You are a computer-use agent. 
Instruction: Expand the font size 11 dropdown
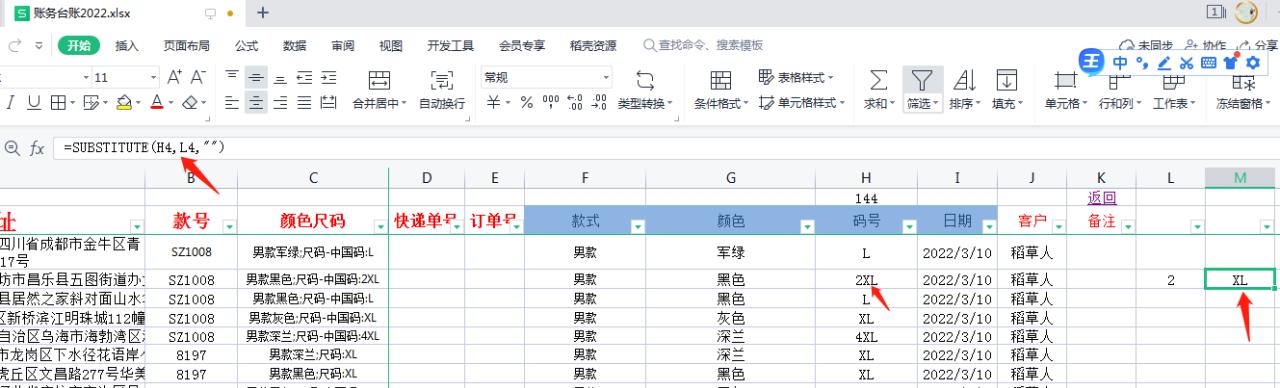153,77
